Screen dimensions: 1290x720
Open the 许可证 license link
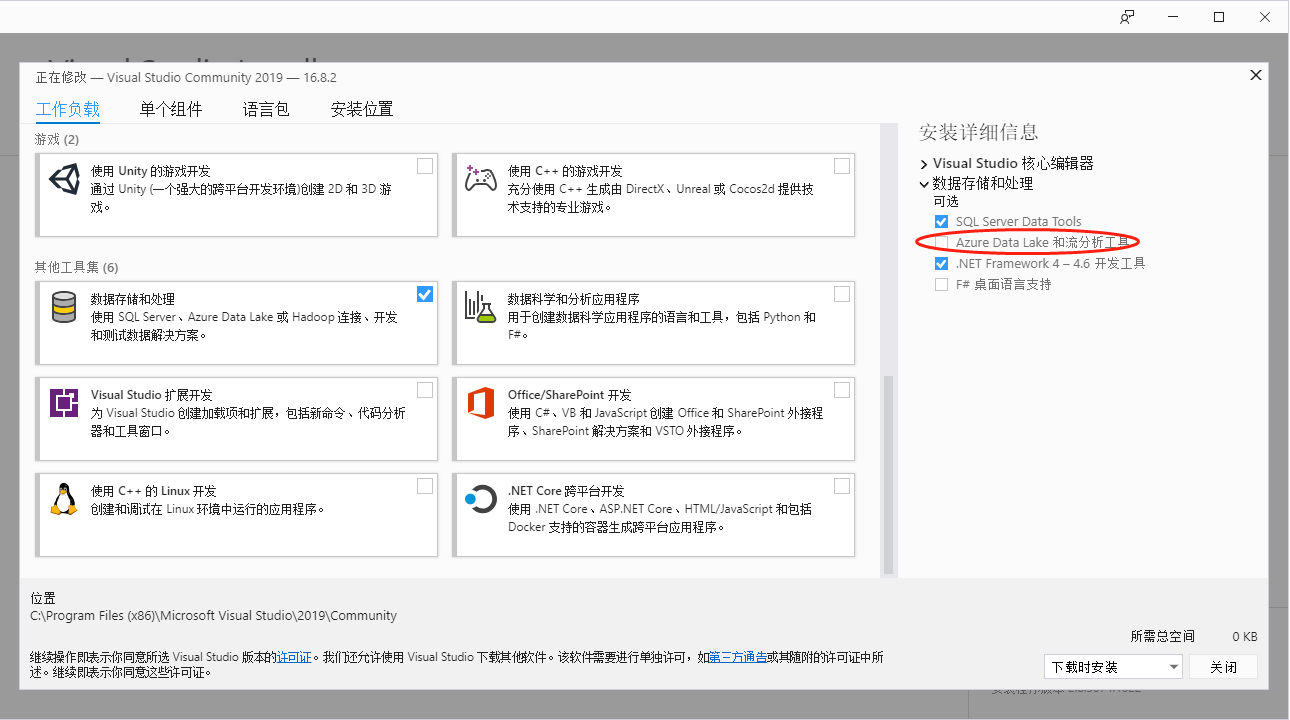pyautogui.click(x=295, y=657)
